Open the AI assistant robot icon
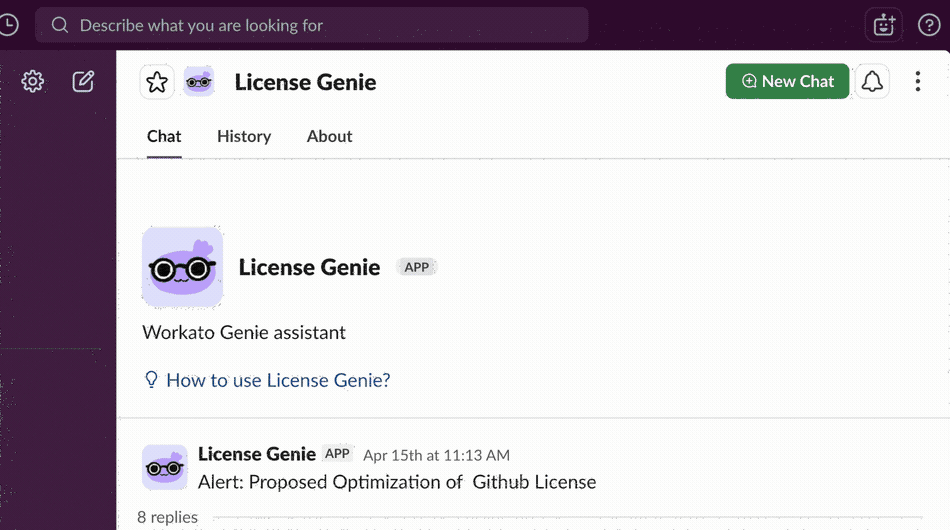This screenshot has width=950, height=530. tap(884, 25)
